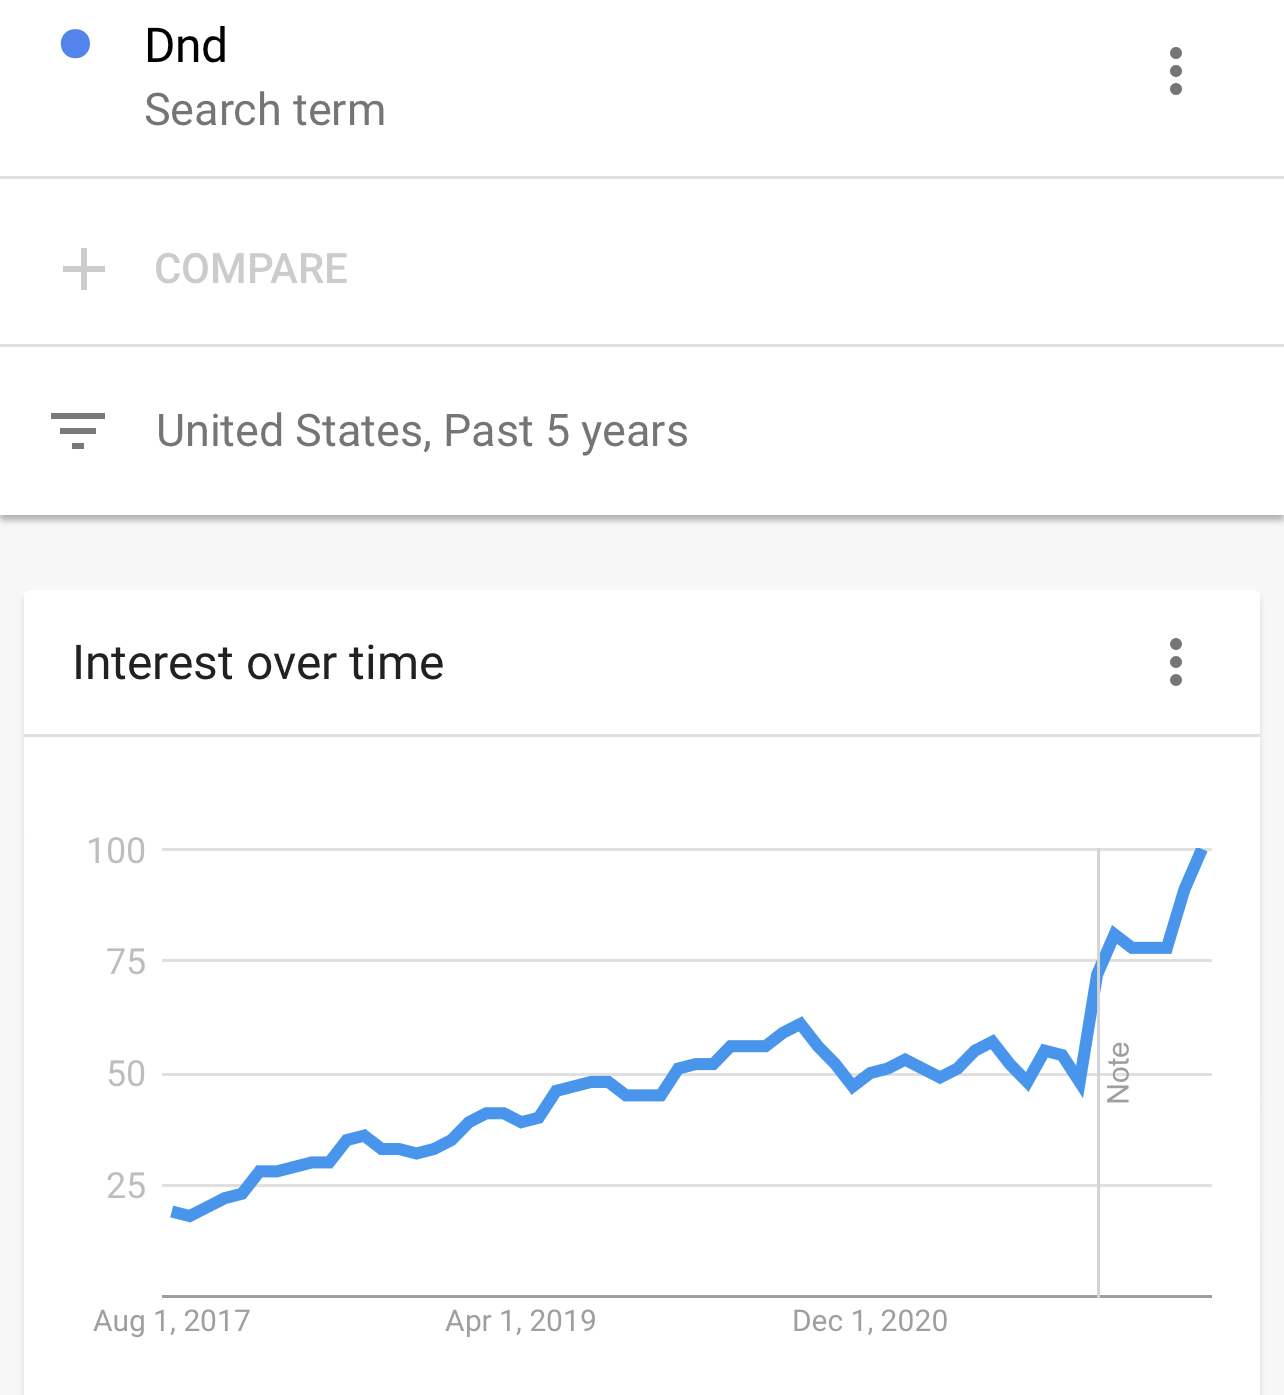Click the blue dot beside Dnd

[x=76, y=44]
